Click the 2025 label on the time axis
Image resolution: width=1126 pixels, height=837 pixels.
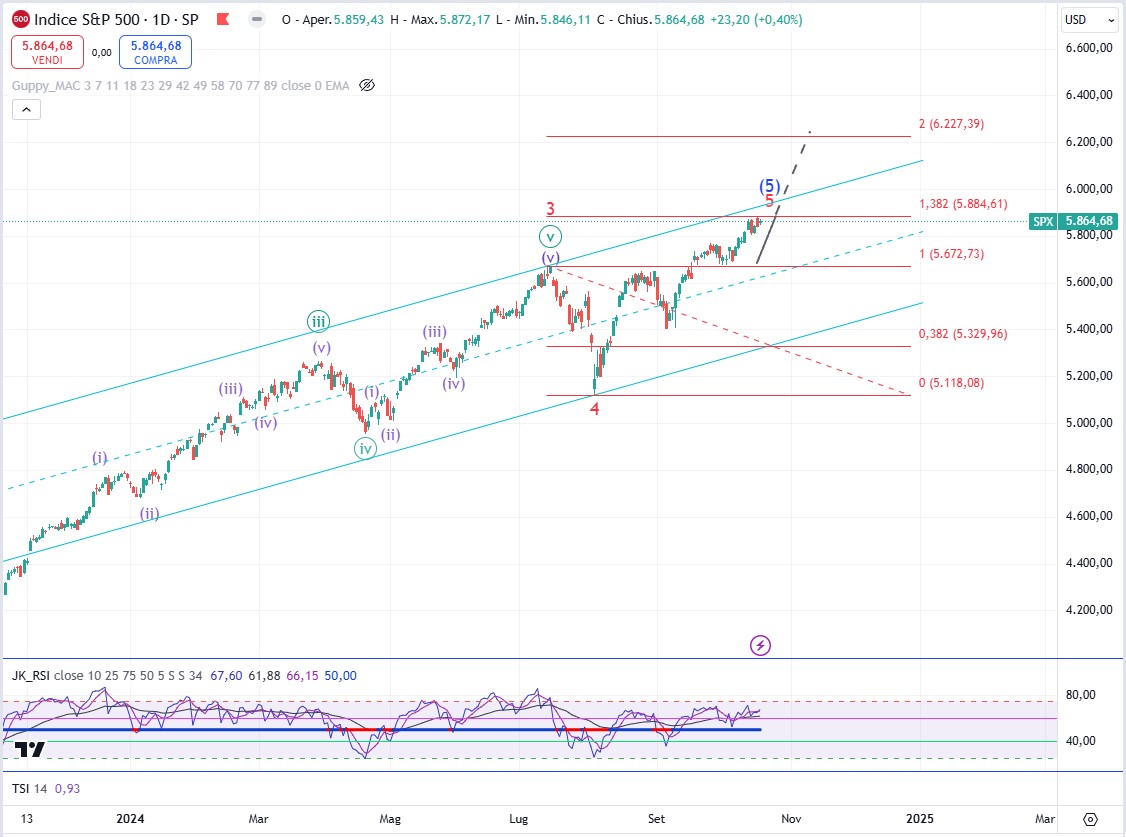coord(920,818)
